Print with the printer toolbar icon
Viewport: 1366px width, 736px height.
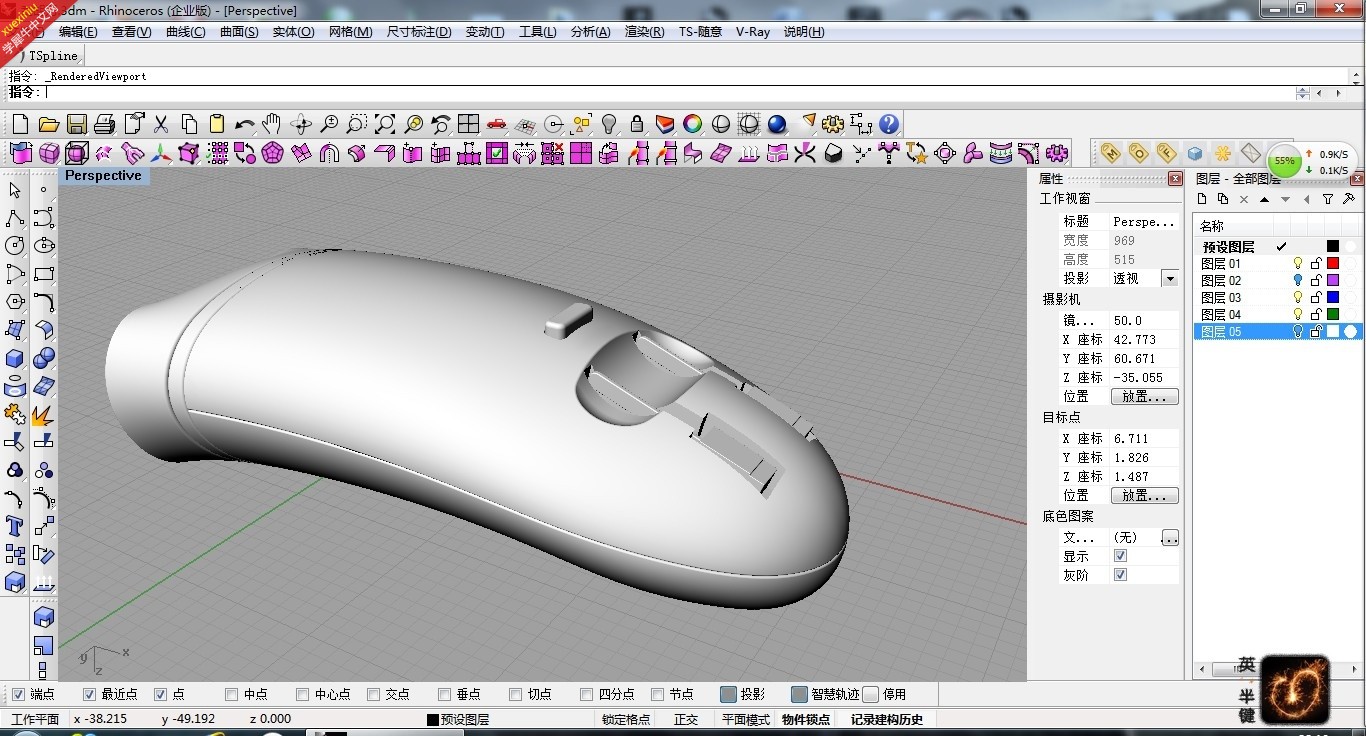coord(104,124)
